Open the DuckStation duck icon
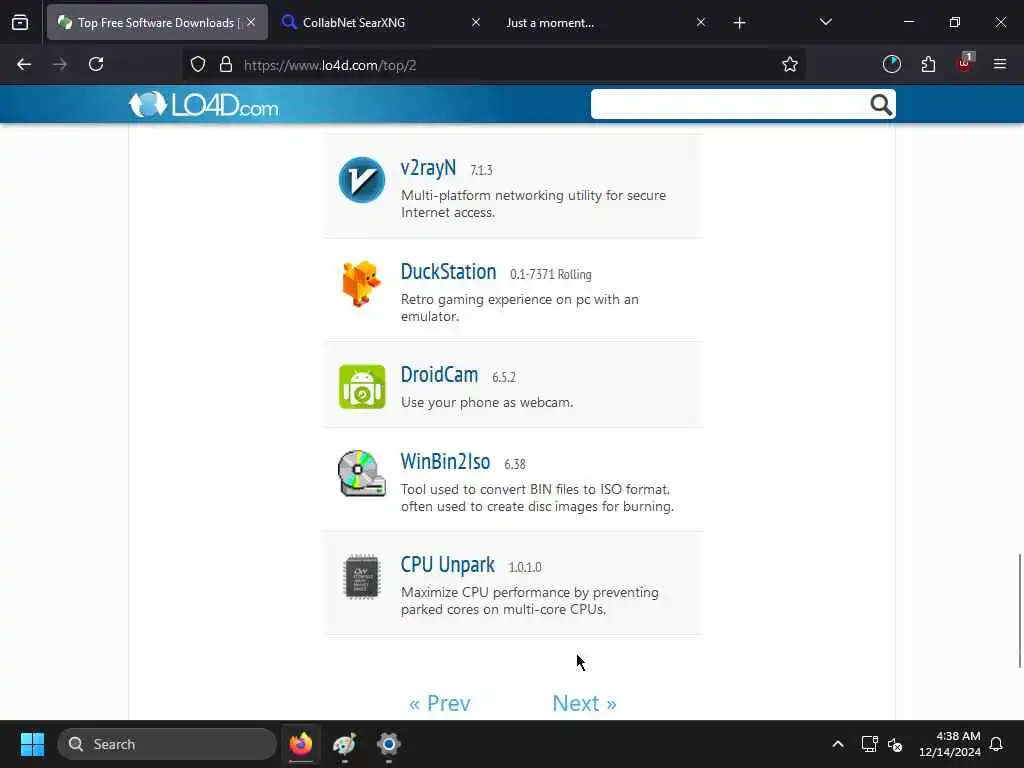1024x768 pixels. point(360,283)
